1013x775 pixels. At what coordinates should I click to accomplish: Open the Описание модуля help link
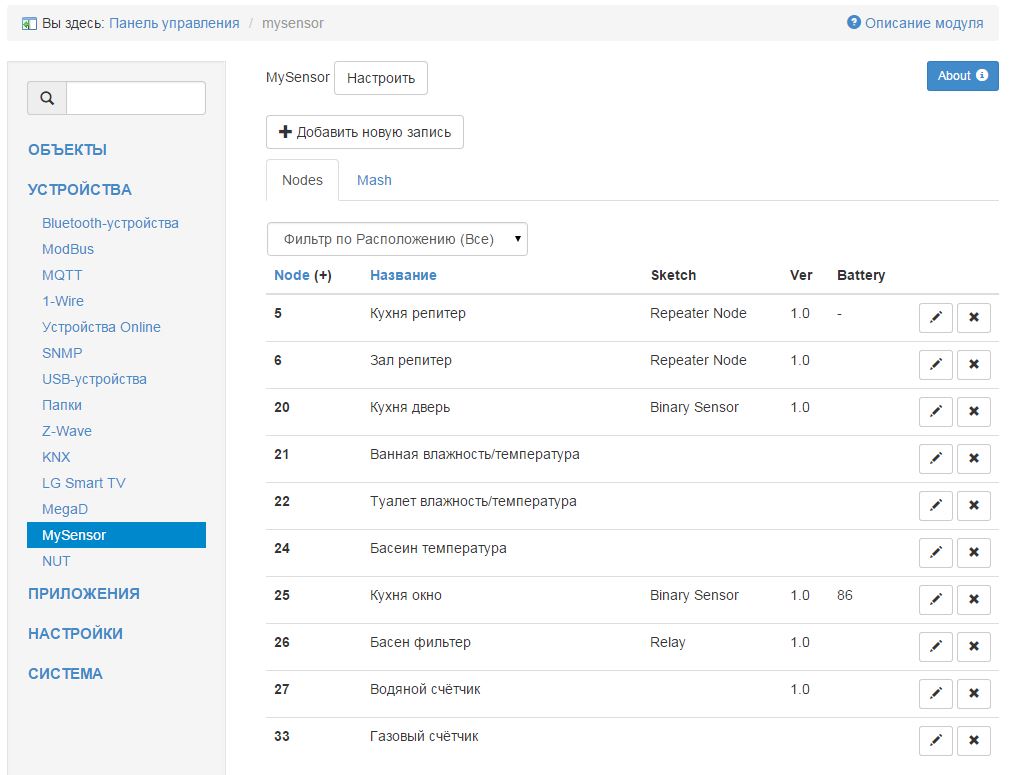pos(915,23)
